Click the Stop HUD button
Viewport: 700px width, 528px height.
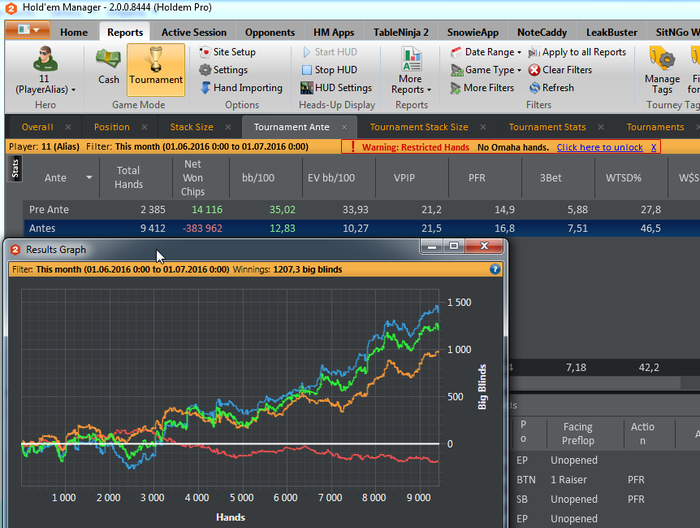pos(330,70)
